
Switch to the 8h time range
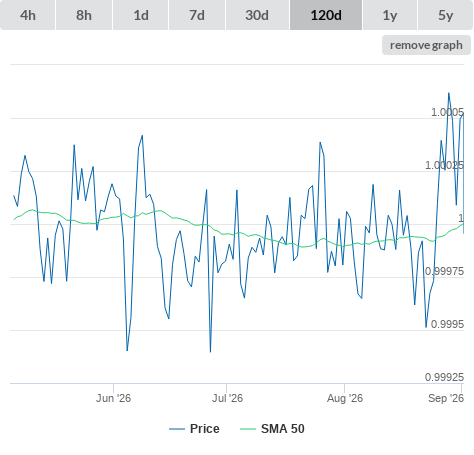pyautogui.click(x=84, y=15)
